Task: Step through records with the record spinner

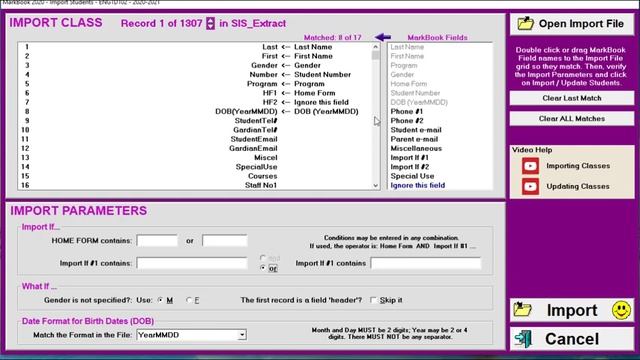Action: pos(210,23)
